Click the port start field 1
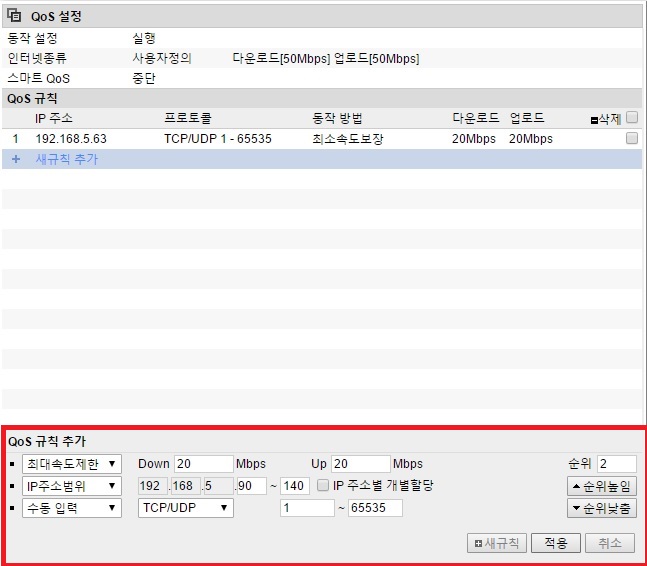The width and height of the screenshot is (647, 566). point(307,507)
